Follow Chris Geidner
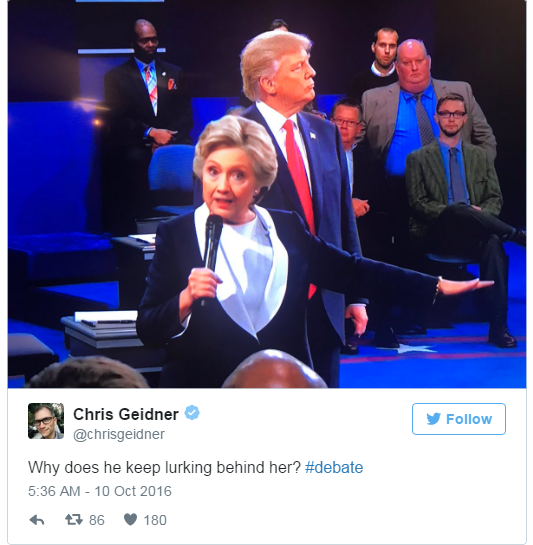The height and width of the screenshot is (545, 533). point(459,419)
